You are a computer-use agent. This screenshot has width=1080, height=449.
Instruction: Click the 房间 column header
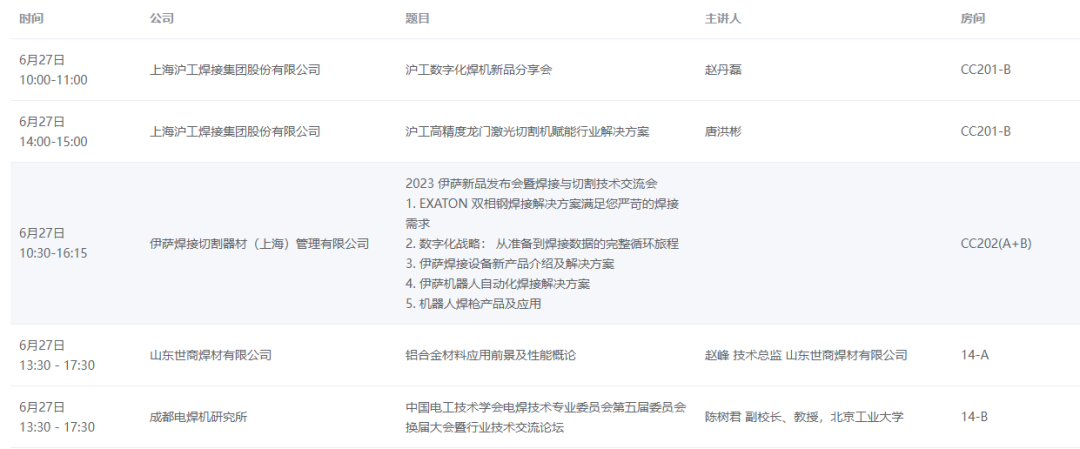point(972,19)
